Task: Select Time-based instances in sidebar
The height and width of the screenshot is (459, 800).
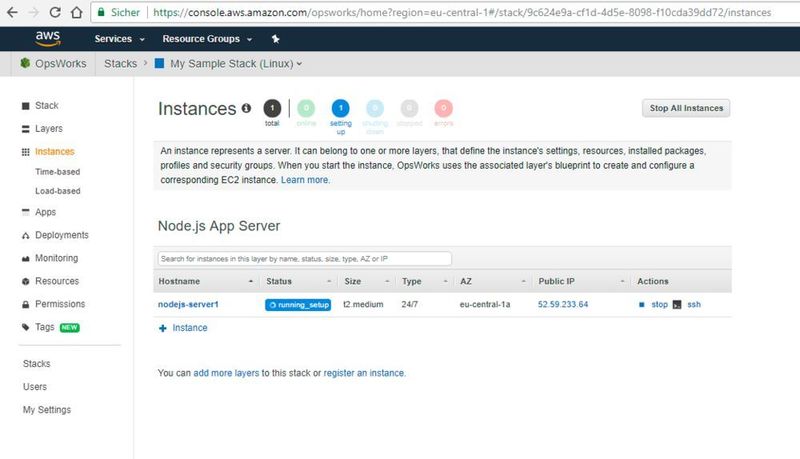Action: (x=58, y=172)
